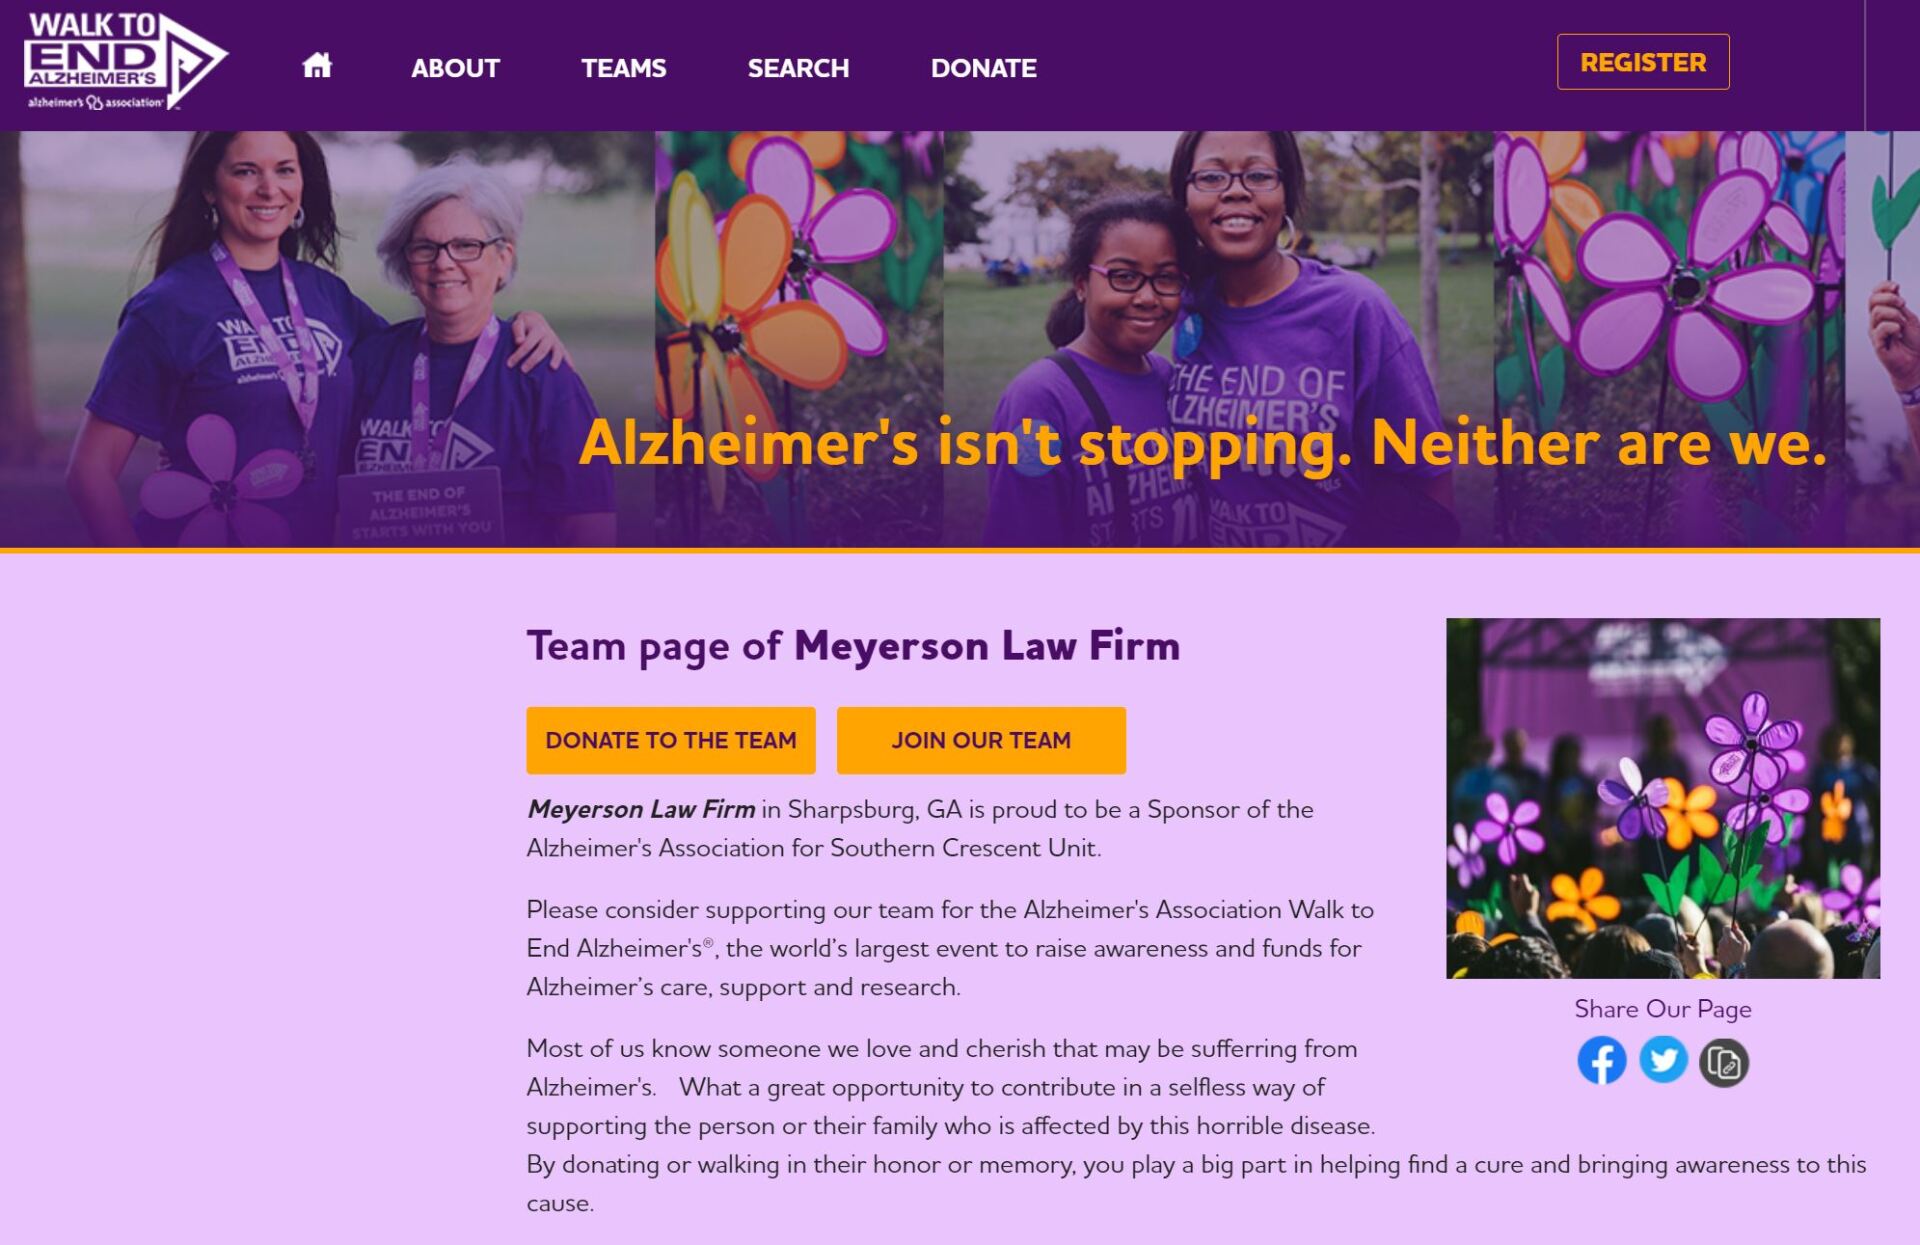Click the DONATE TO THE TEAM button
Viewport: 1920px width, 1245px height.
(671, 740)
